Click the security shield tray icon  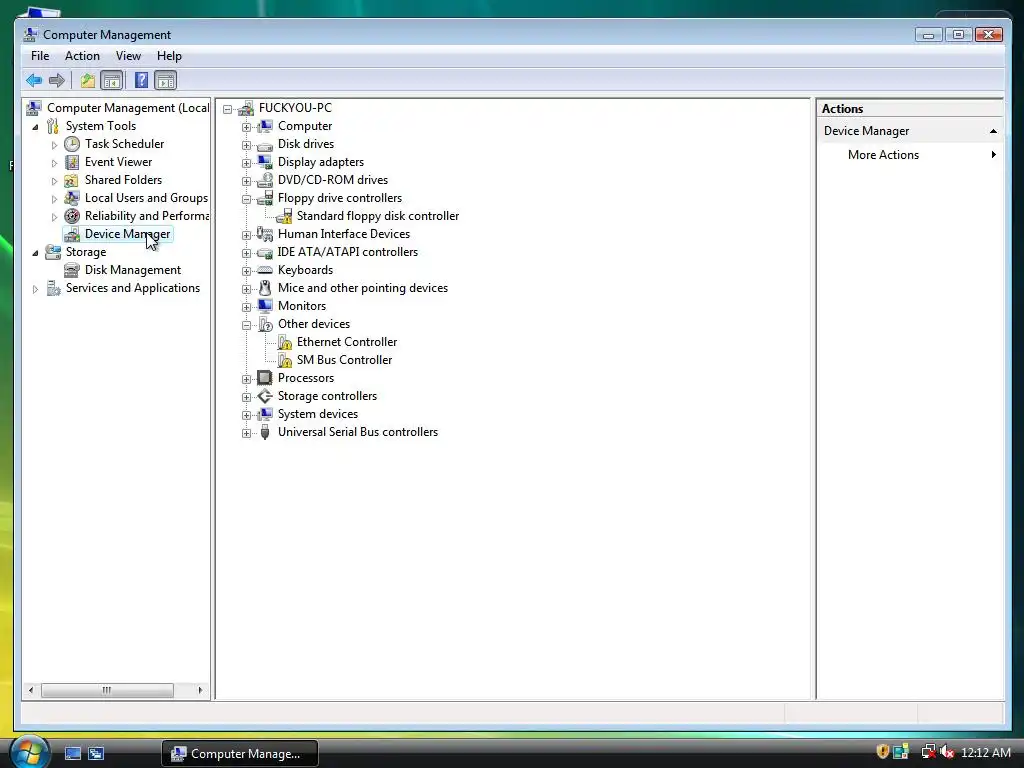[x=882, y=752]
